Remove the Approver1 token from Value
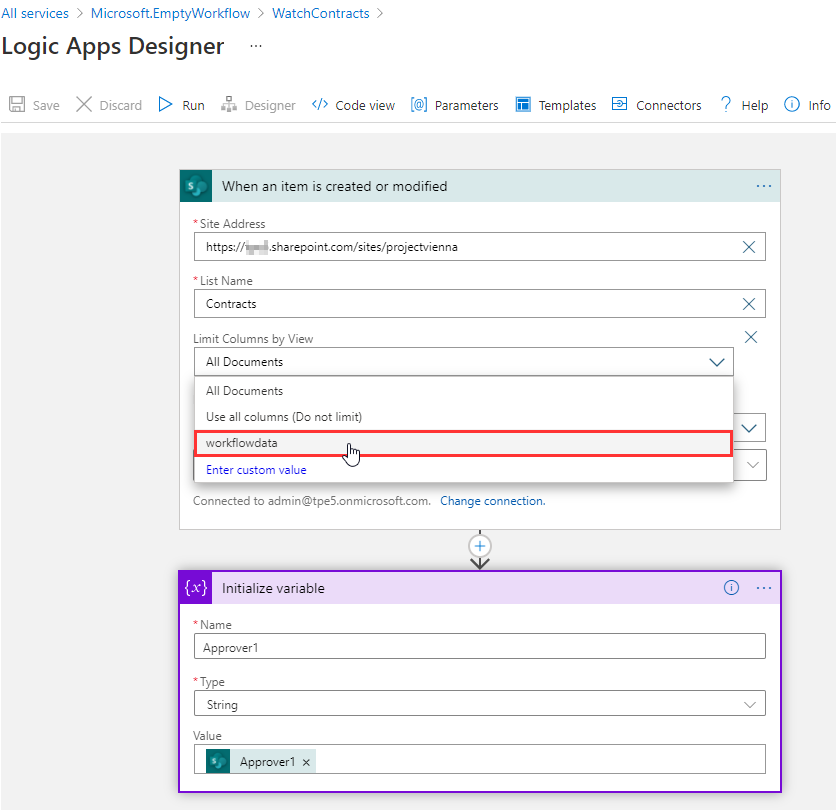 (307, 762)
